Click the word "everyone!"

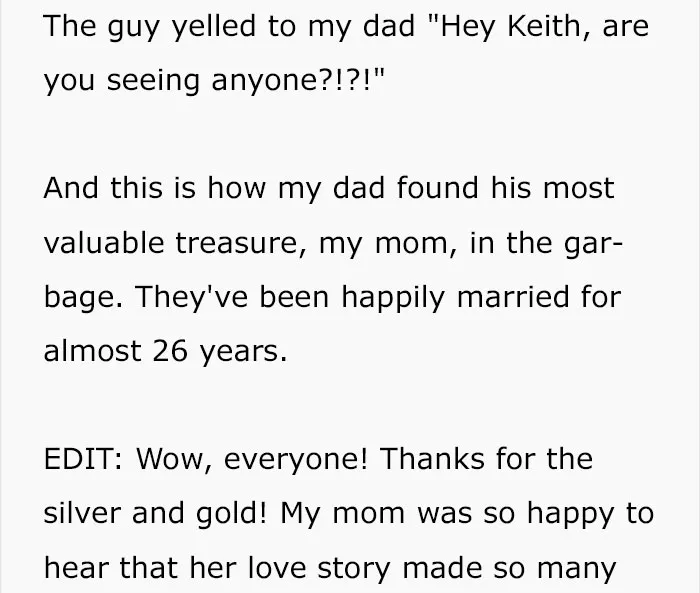295,460
